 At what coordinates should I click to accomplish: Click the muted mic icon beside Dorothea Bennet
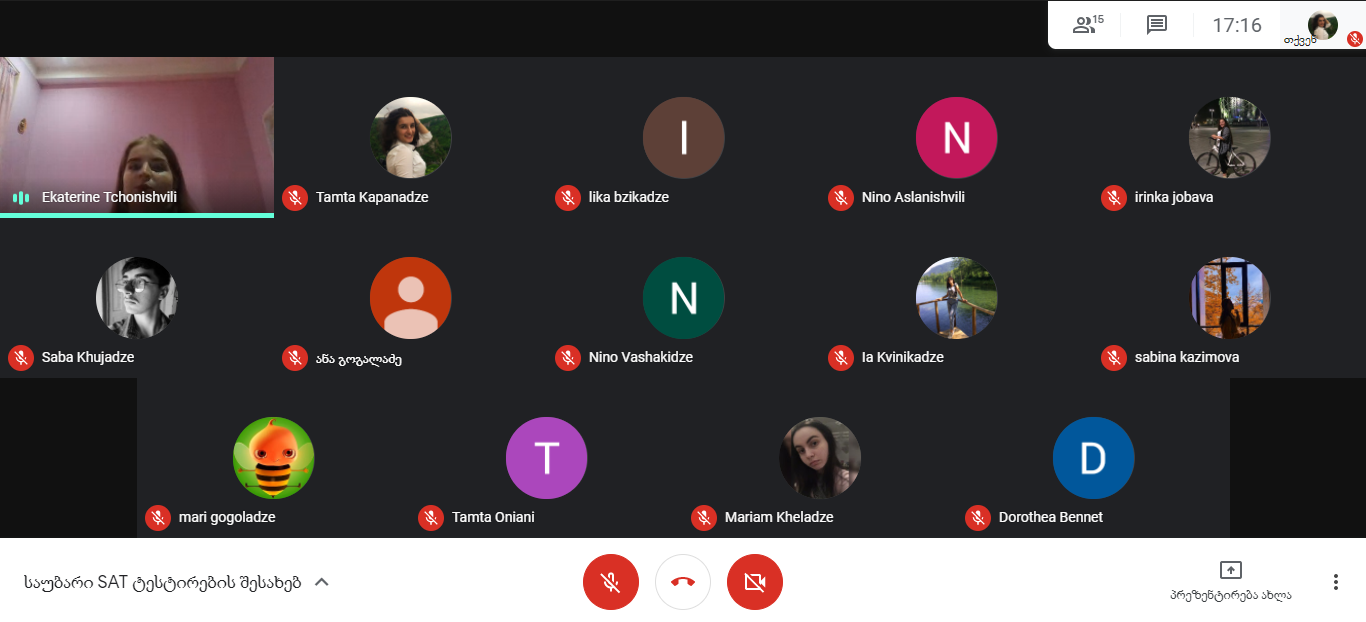pyautogui.click(x=978, y=518)
